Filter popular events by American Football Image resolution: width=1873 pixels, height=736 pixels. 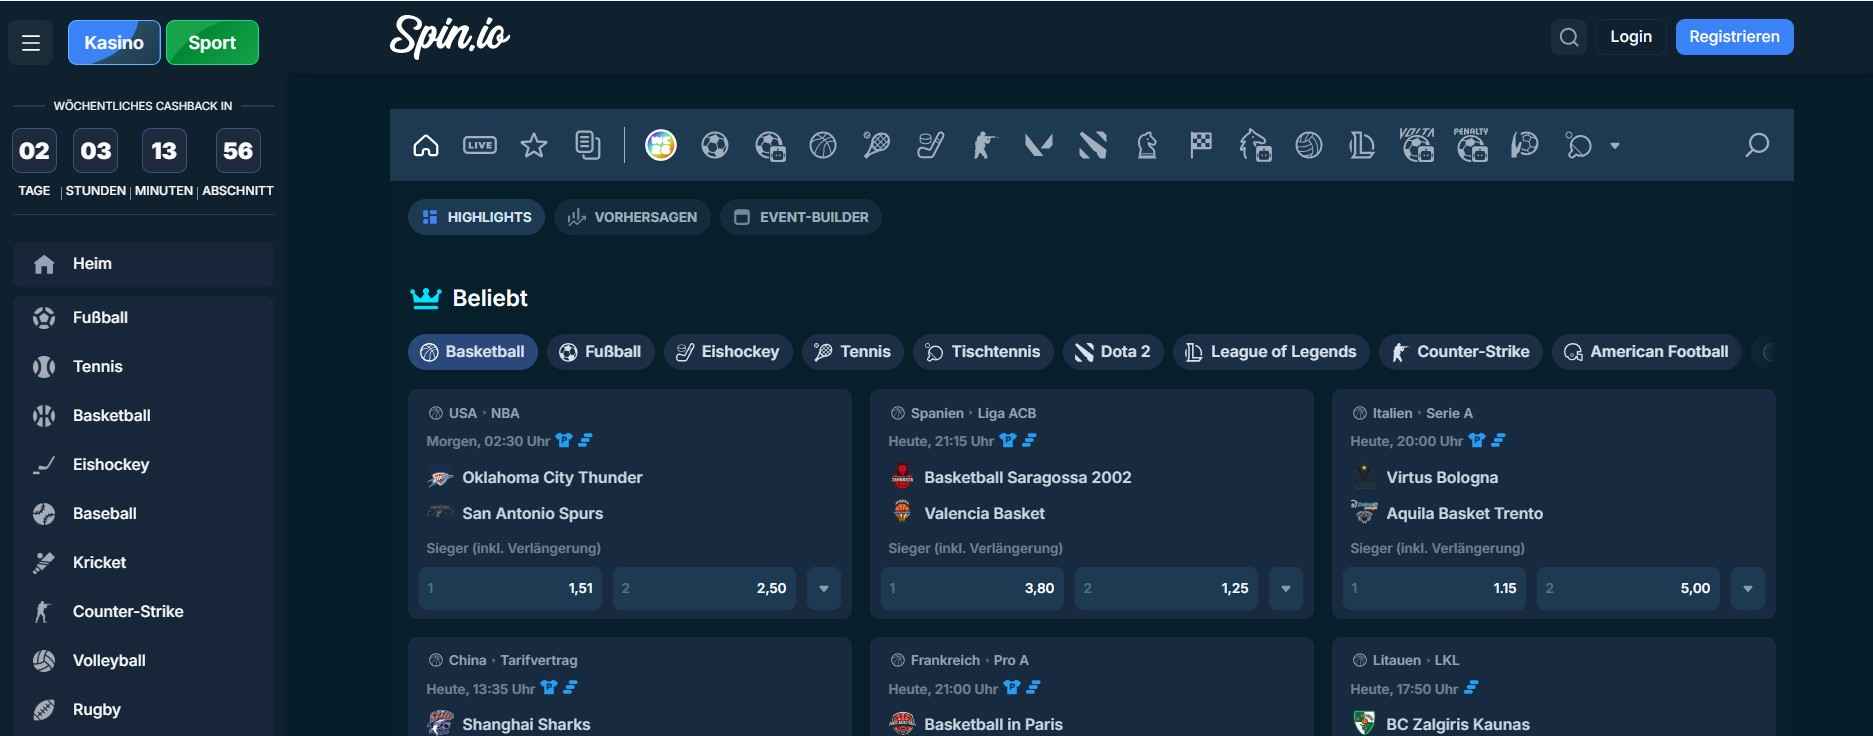1646,352
